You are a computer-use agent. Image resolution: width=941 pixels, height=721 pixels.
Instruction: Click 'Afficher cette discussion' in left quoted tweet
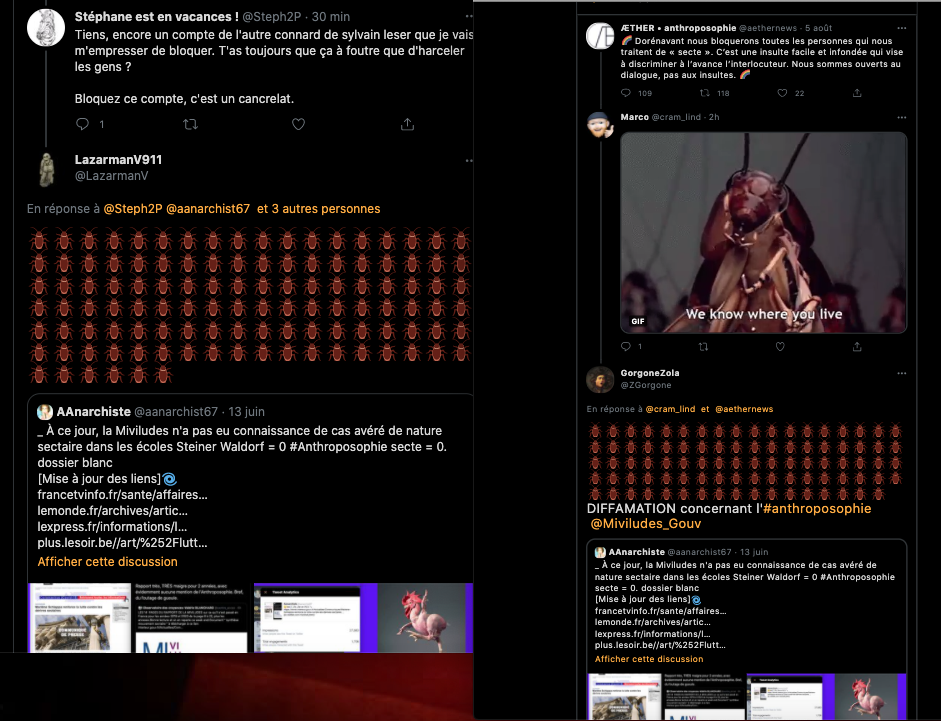107,562
